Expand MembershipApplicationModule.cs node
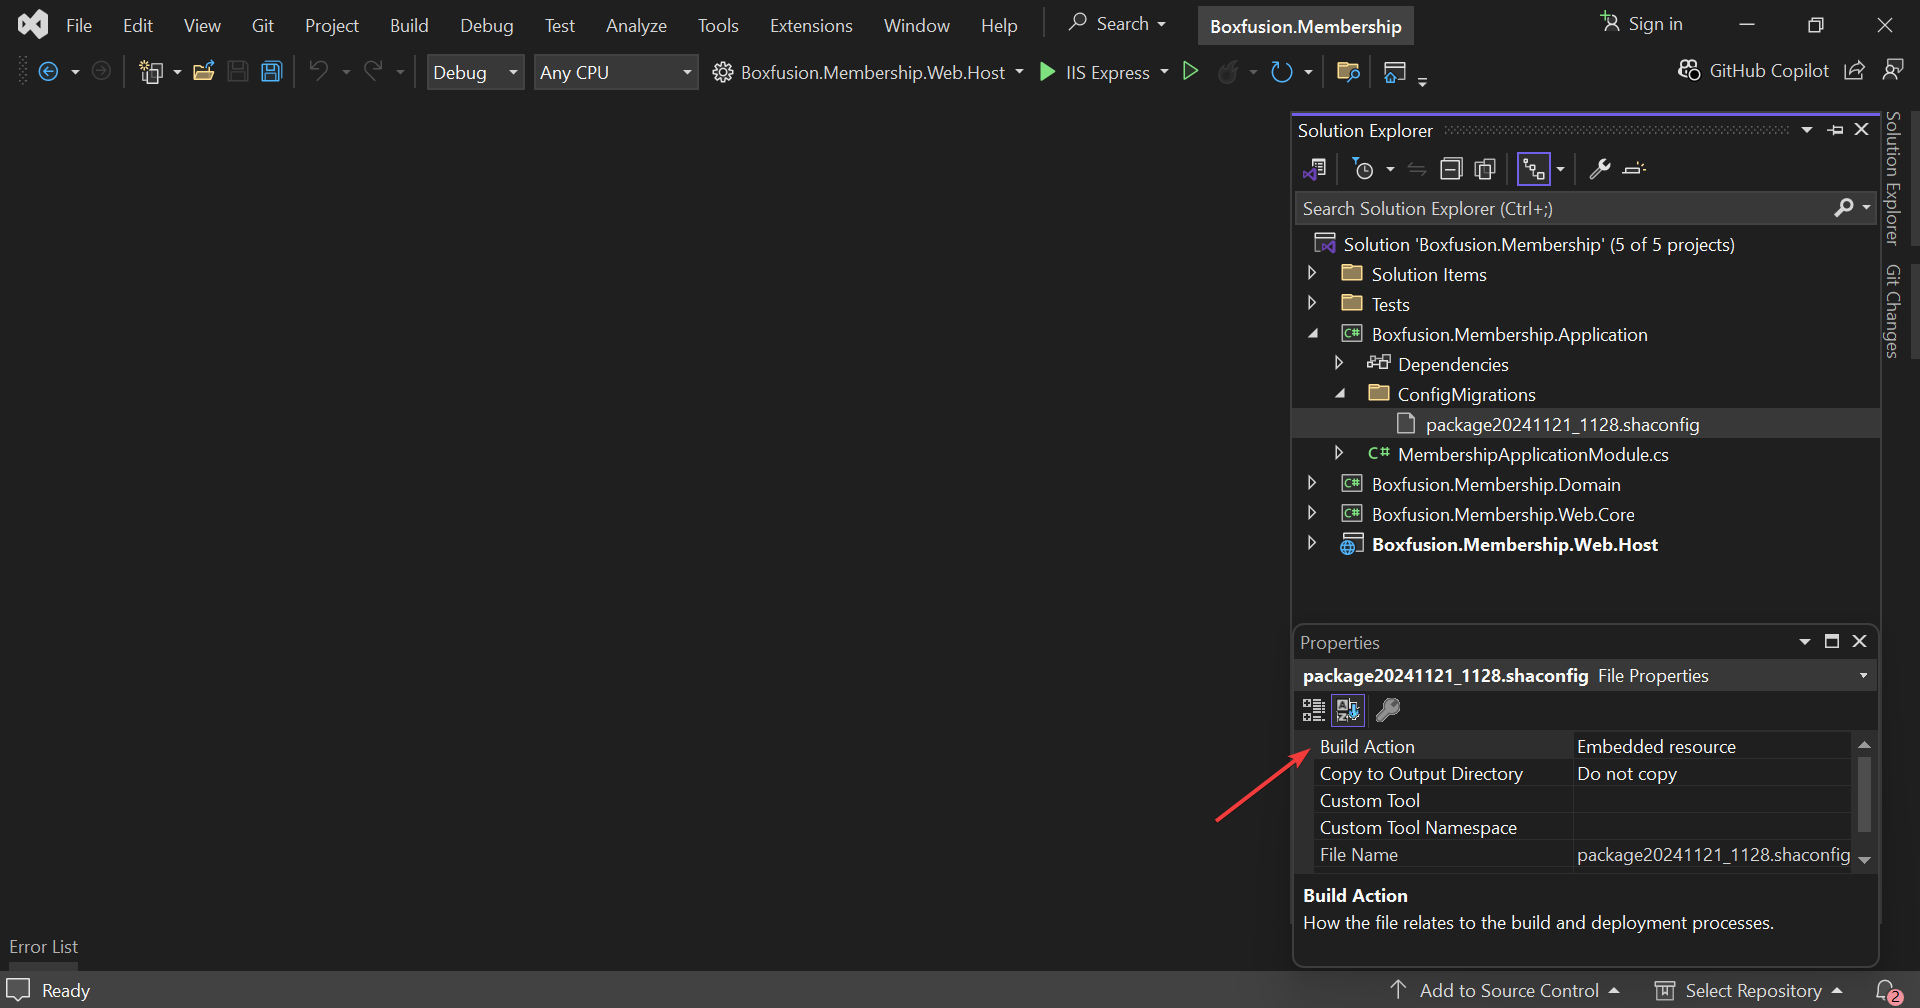 pos(1339,453)
